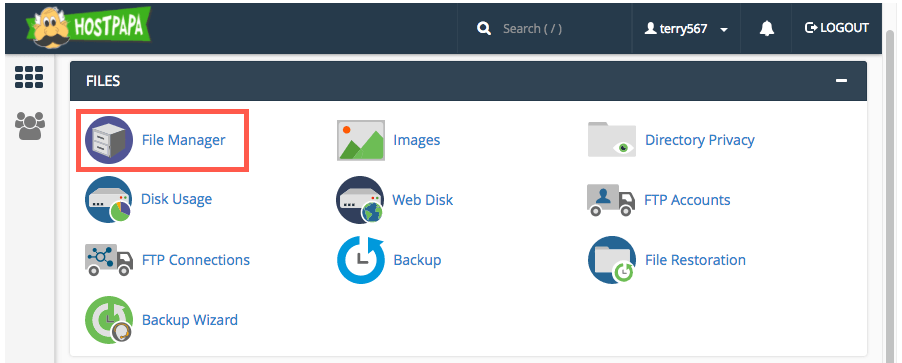Image resolution: width=902 pixels, height=363 pixels.
Task: Open the FTP Accounts link
Action: click(687, 200)
